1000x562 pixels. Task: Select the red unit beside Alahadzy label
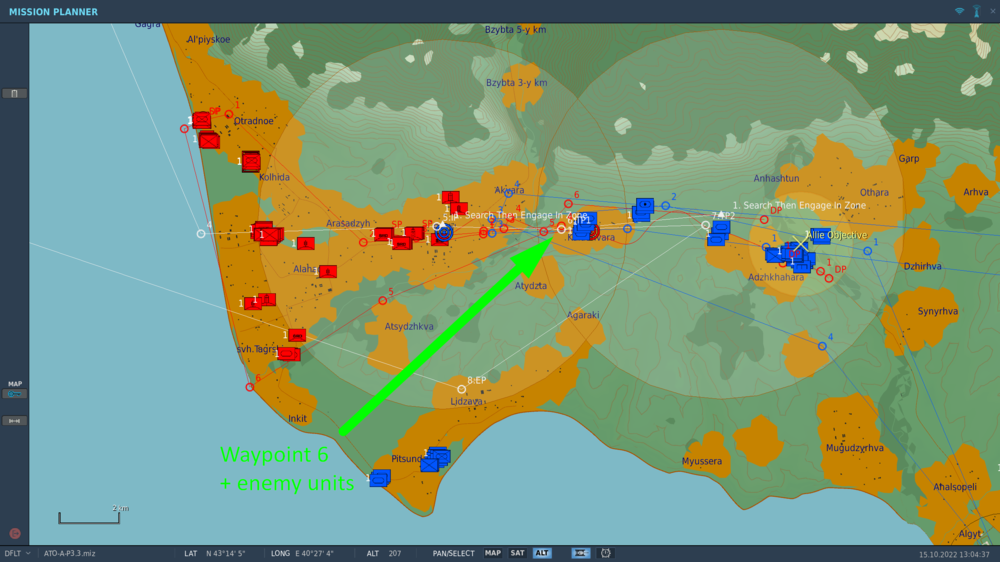(327, 272)
